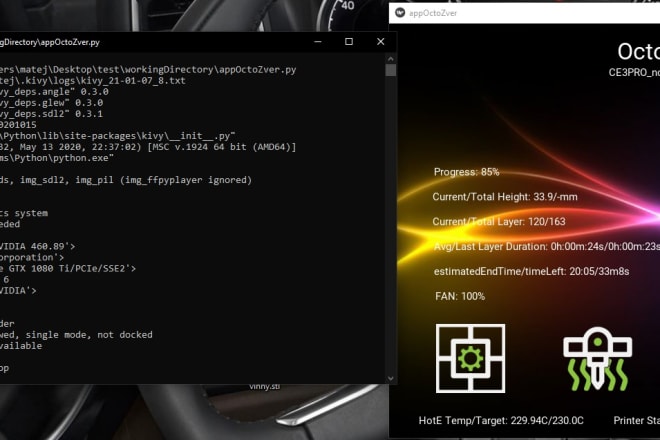660x440 pixels.
Task: Click the "CE3PRO_n" file name text
Action: point(634,72)
